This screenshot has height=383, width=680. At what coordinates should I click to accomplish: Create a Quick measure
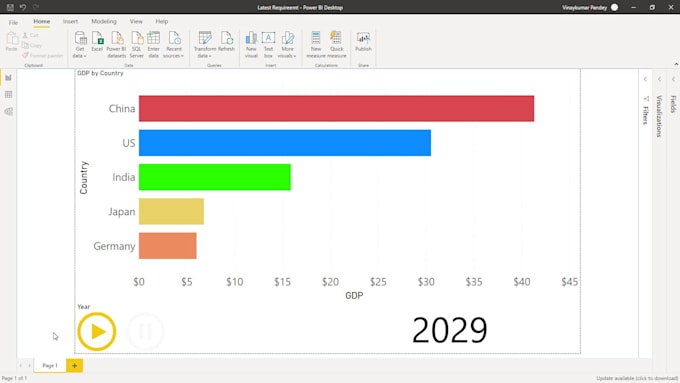[x=337, y=44]
